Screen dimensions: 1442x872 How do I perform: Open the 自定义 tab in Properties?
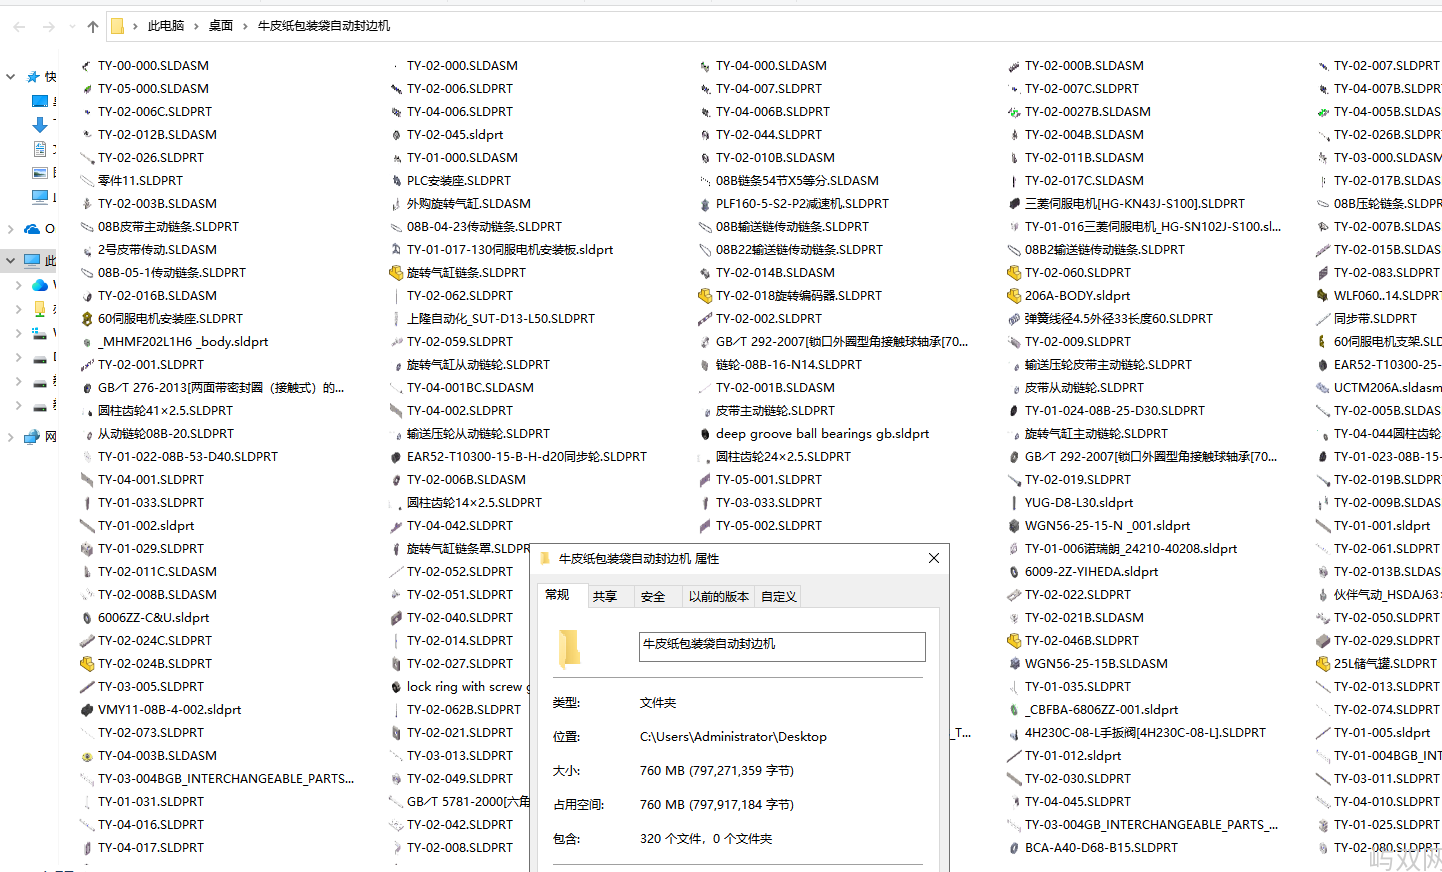779,597
